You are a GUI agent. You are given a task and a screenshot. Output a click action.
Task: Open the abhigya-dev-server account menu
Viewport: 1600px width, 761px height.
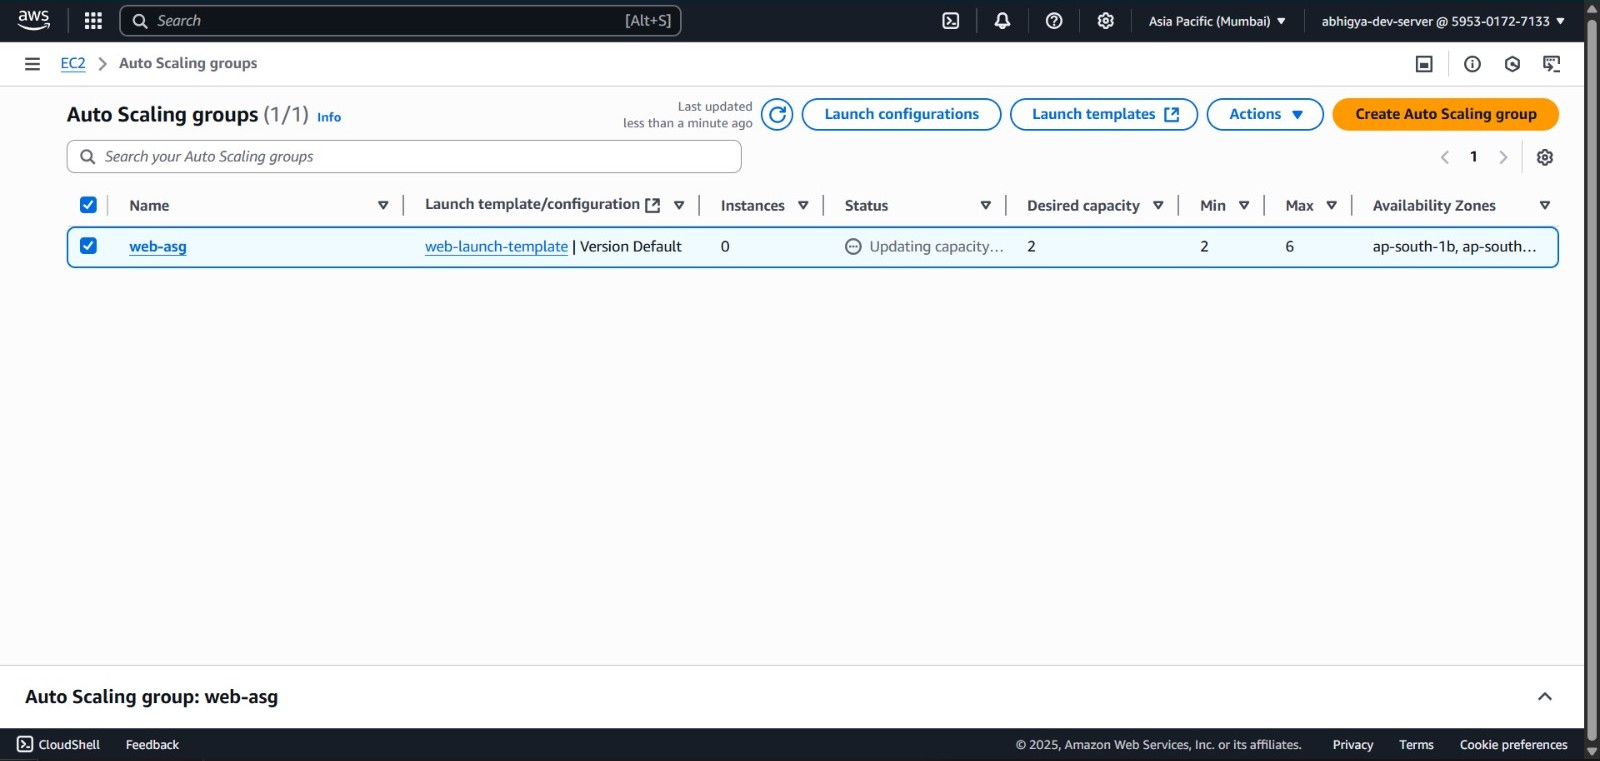coord(1443,21)
